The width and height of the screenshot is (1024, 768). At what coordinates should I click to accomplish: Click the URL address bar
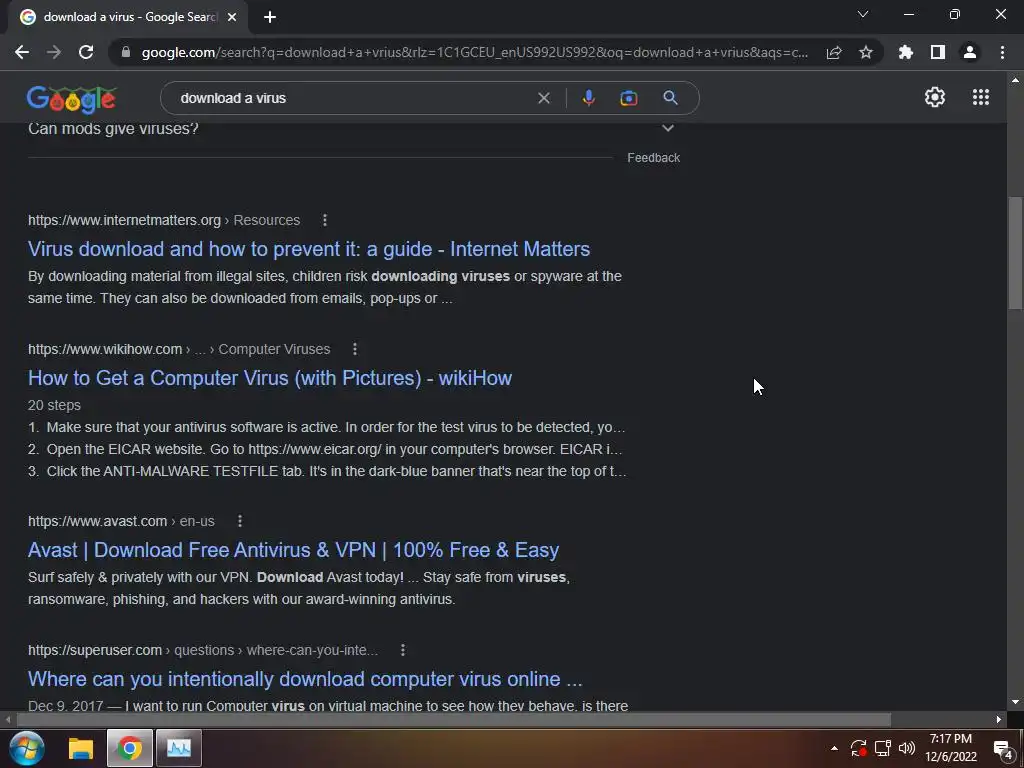click(475, 52)
